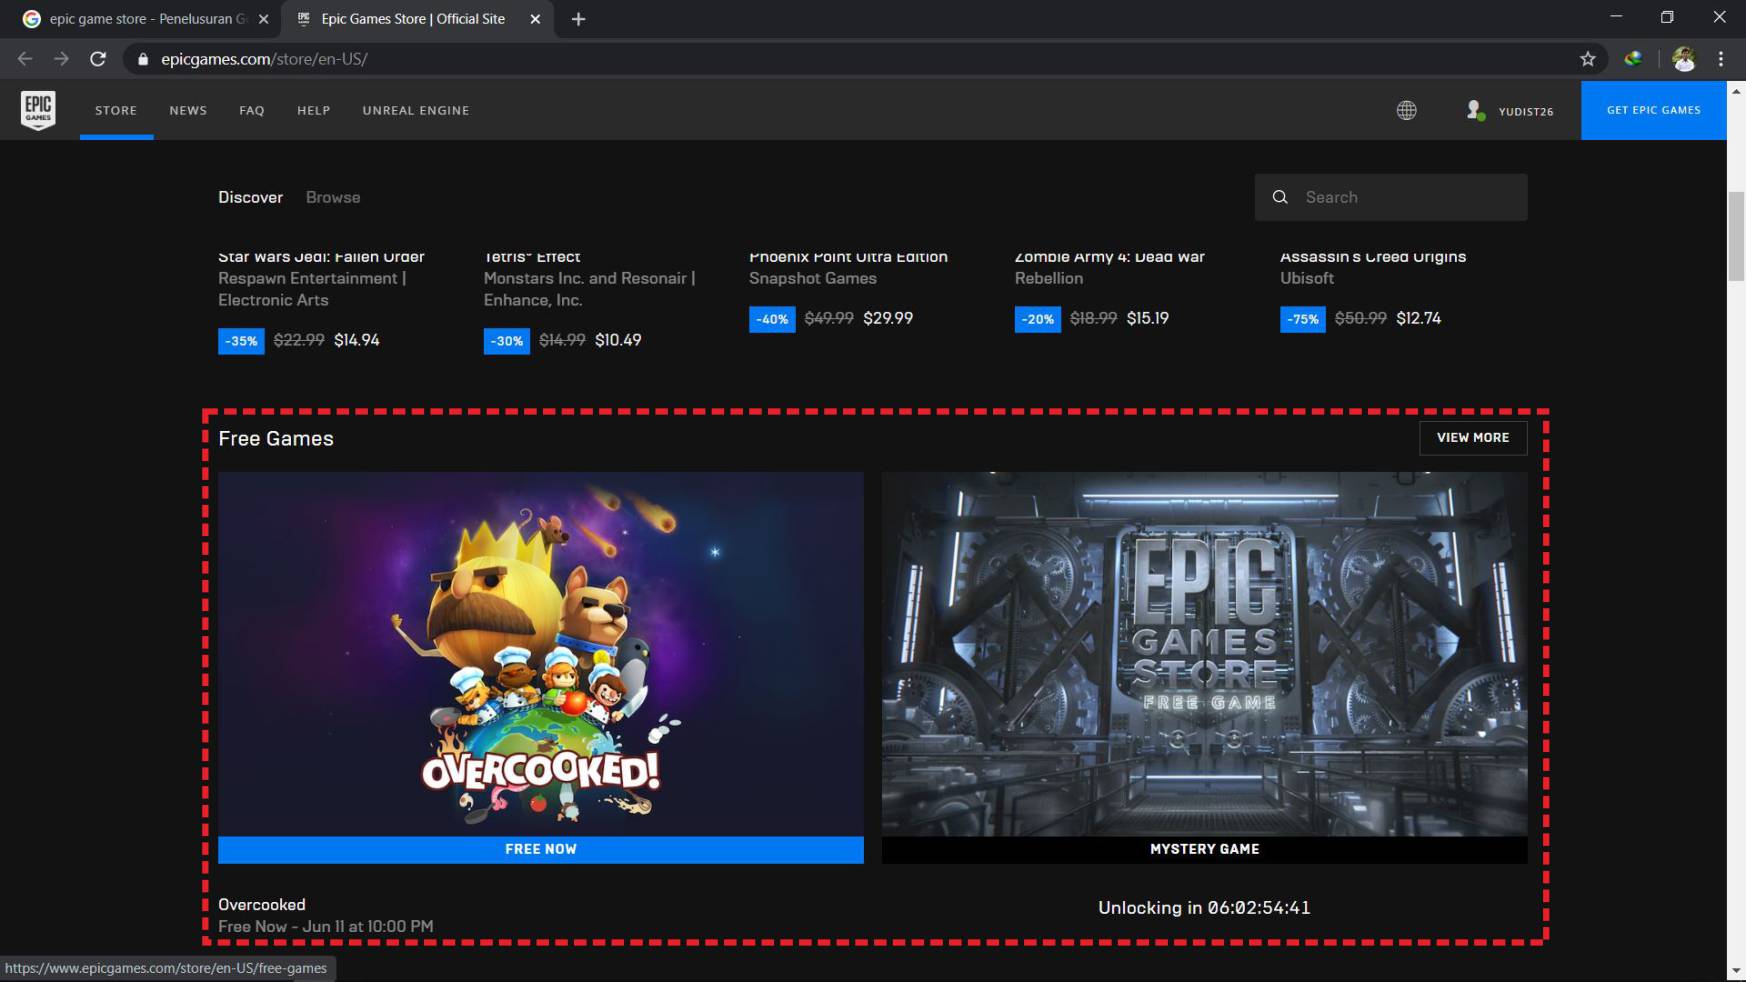Open the Overcooked free game thumbnail
Image resolution: width=1746 pixels, height=982 pixels.
pyautogui.click(x=540, y=654)
